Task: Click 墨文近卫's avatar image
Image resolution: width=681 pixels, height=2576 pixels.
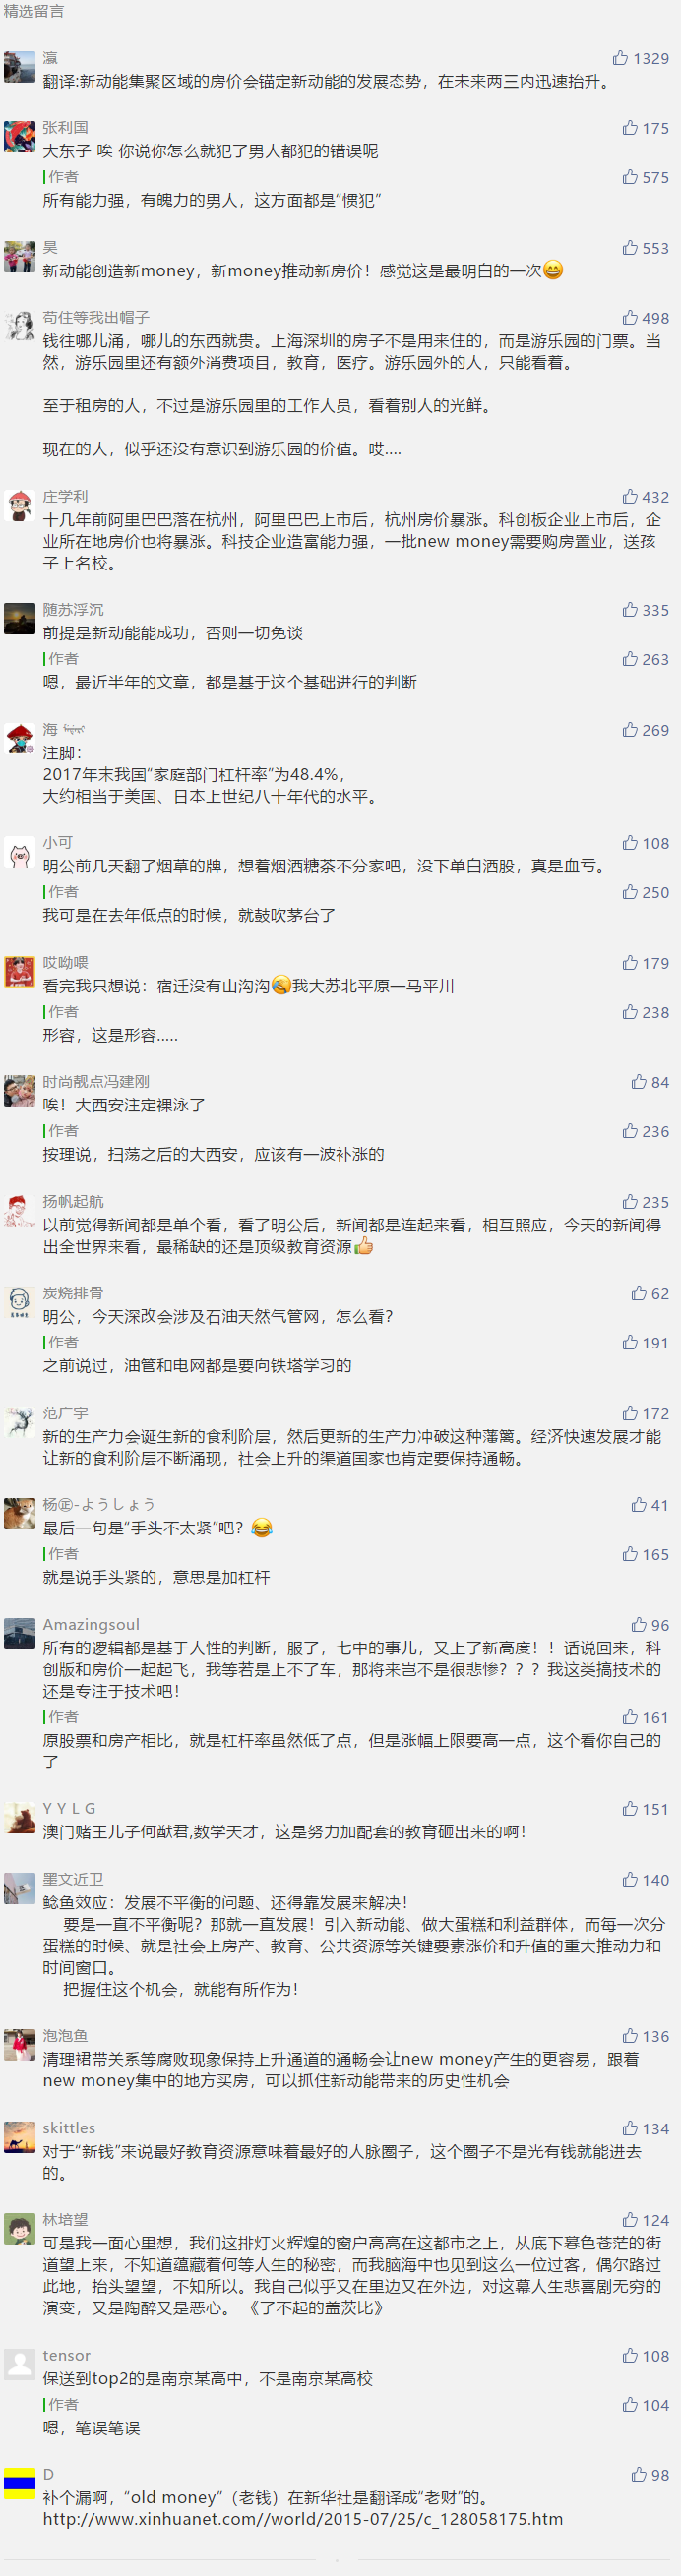Action: coord(20,1888)
